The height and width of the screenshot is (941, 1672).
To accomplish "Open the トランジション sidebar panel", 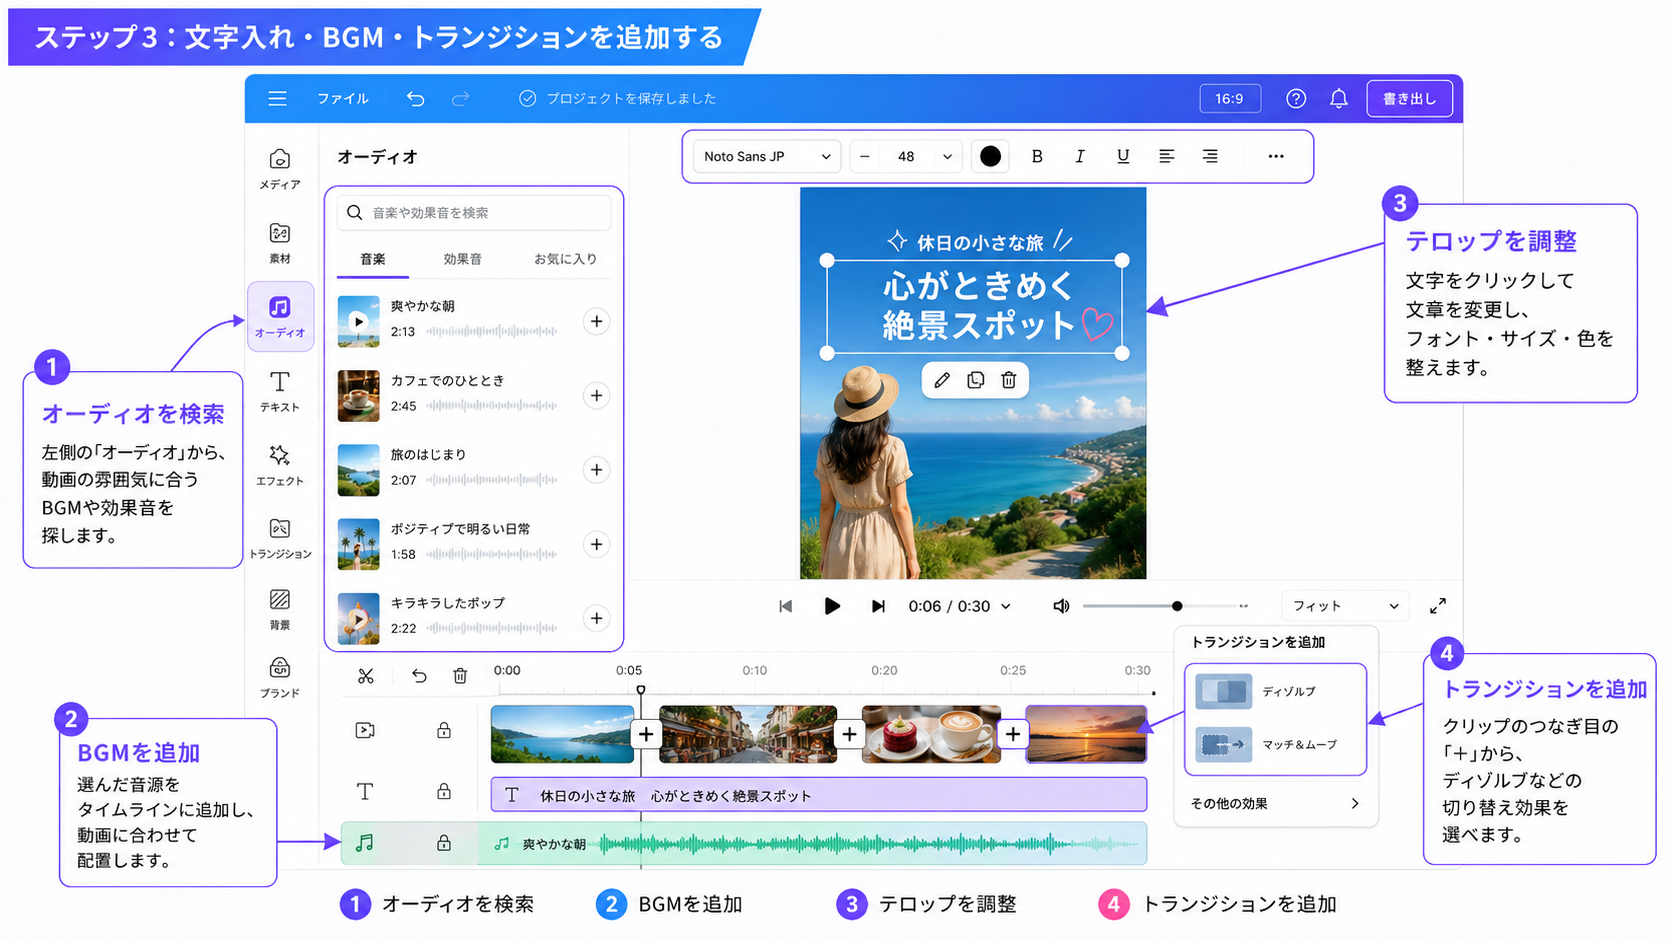I will point(280,539).
